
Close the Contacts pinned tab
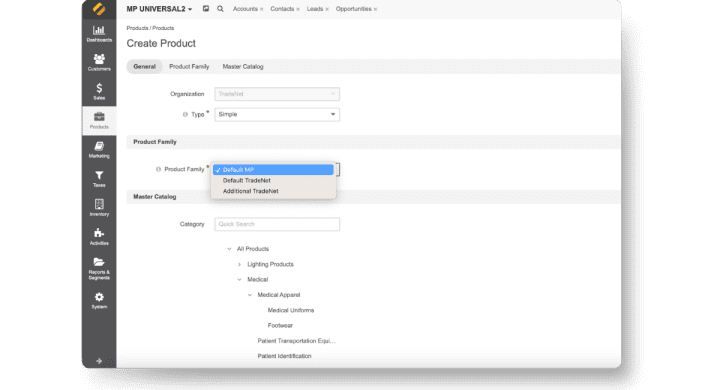[x=298, y=9]
